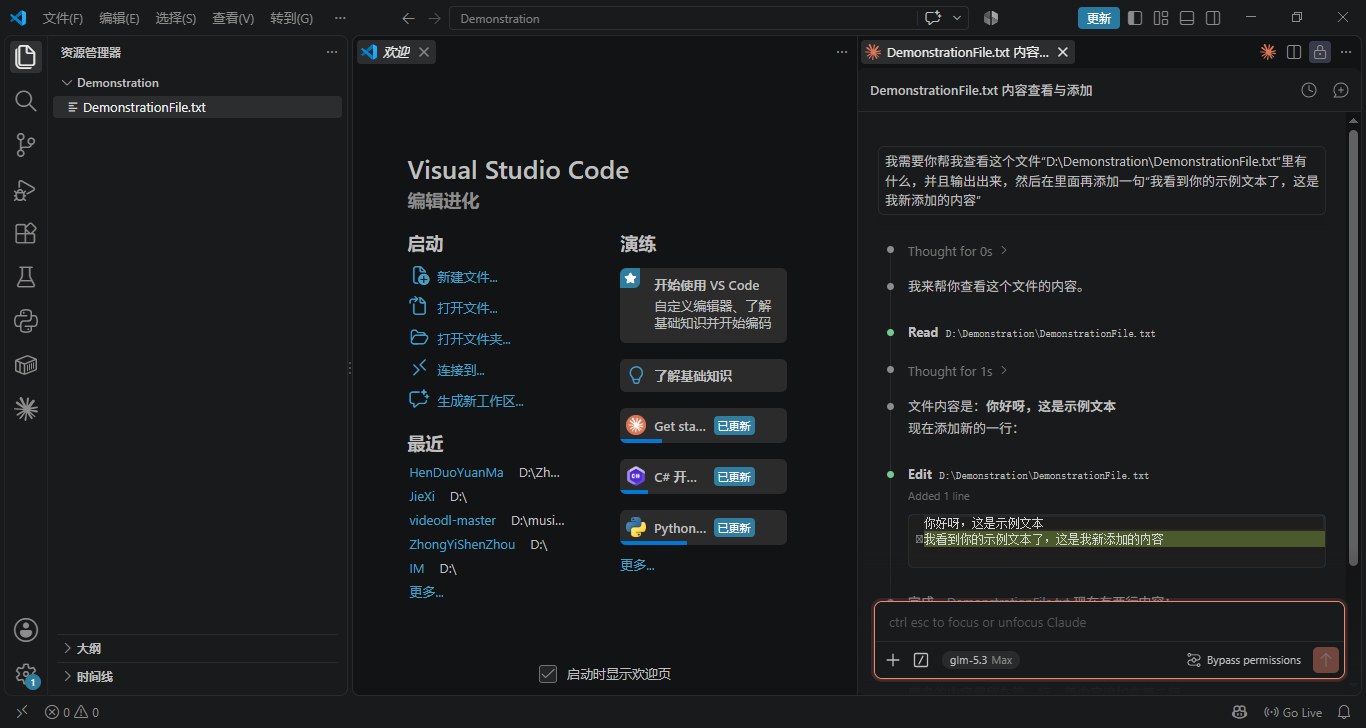
Task: Open errors and warnings status indicator
Action: click(x=72, y=713)
